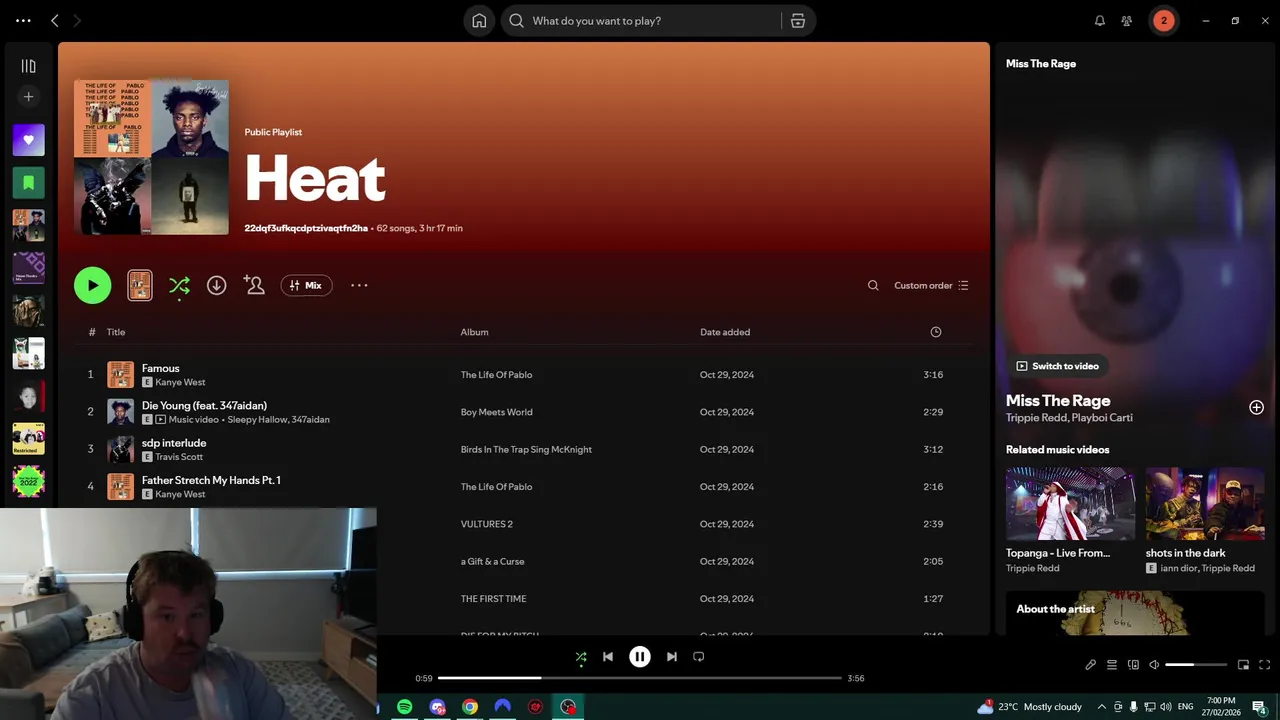
Task: Click the create playlist plus icon
Action: (x=28, y=97)
